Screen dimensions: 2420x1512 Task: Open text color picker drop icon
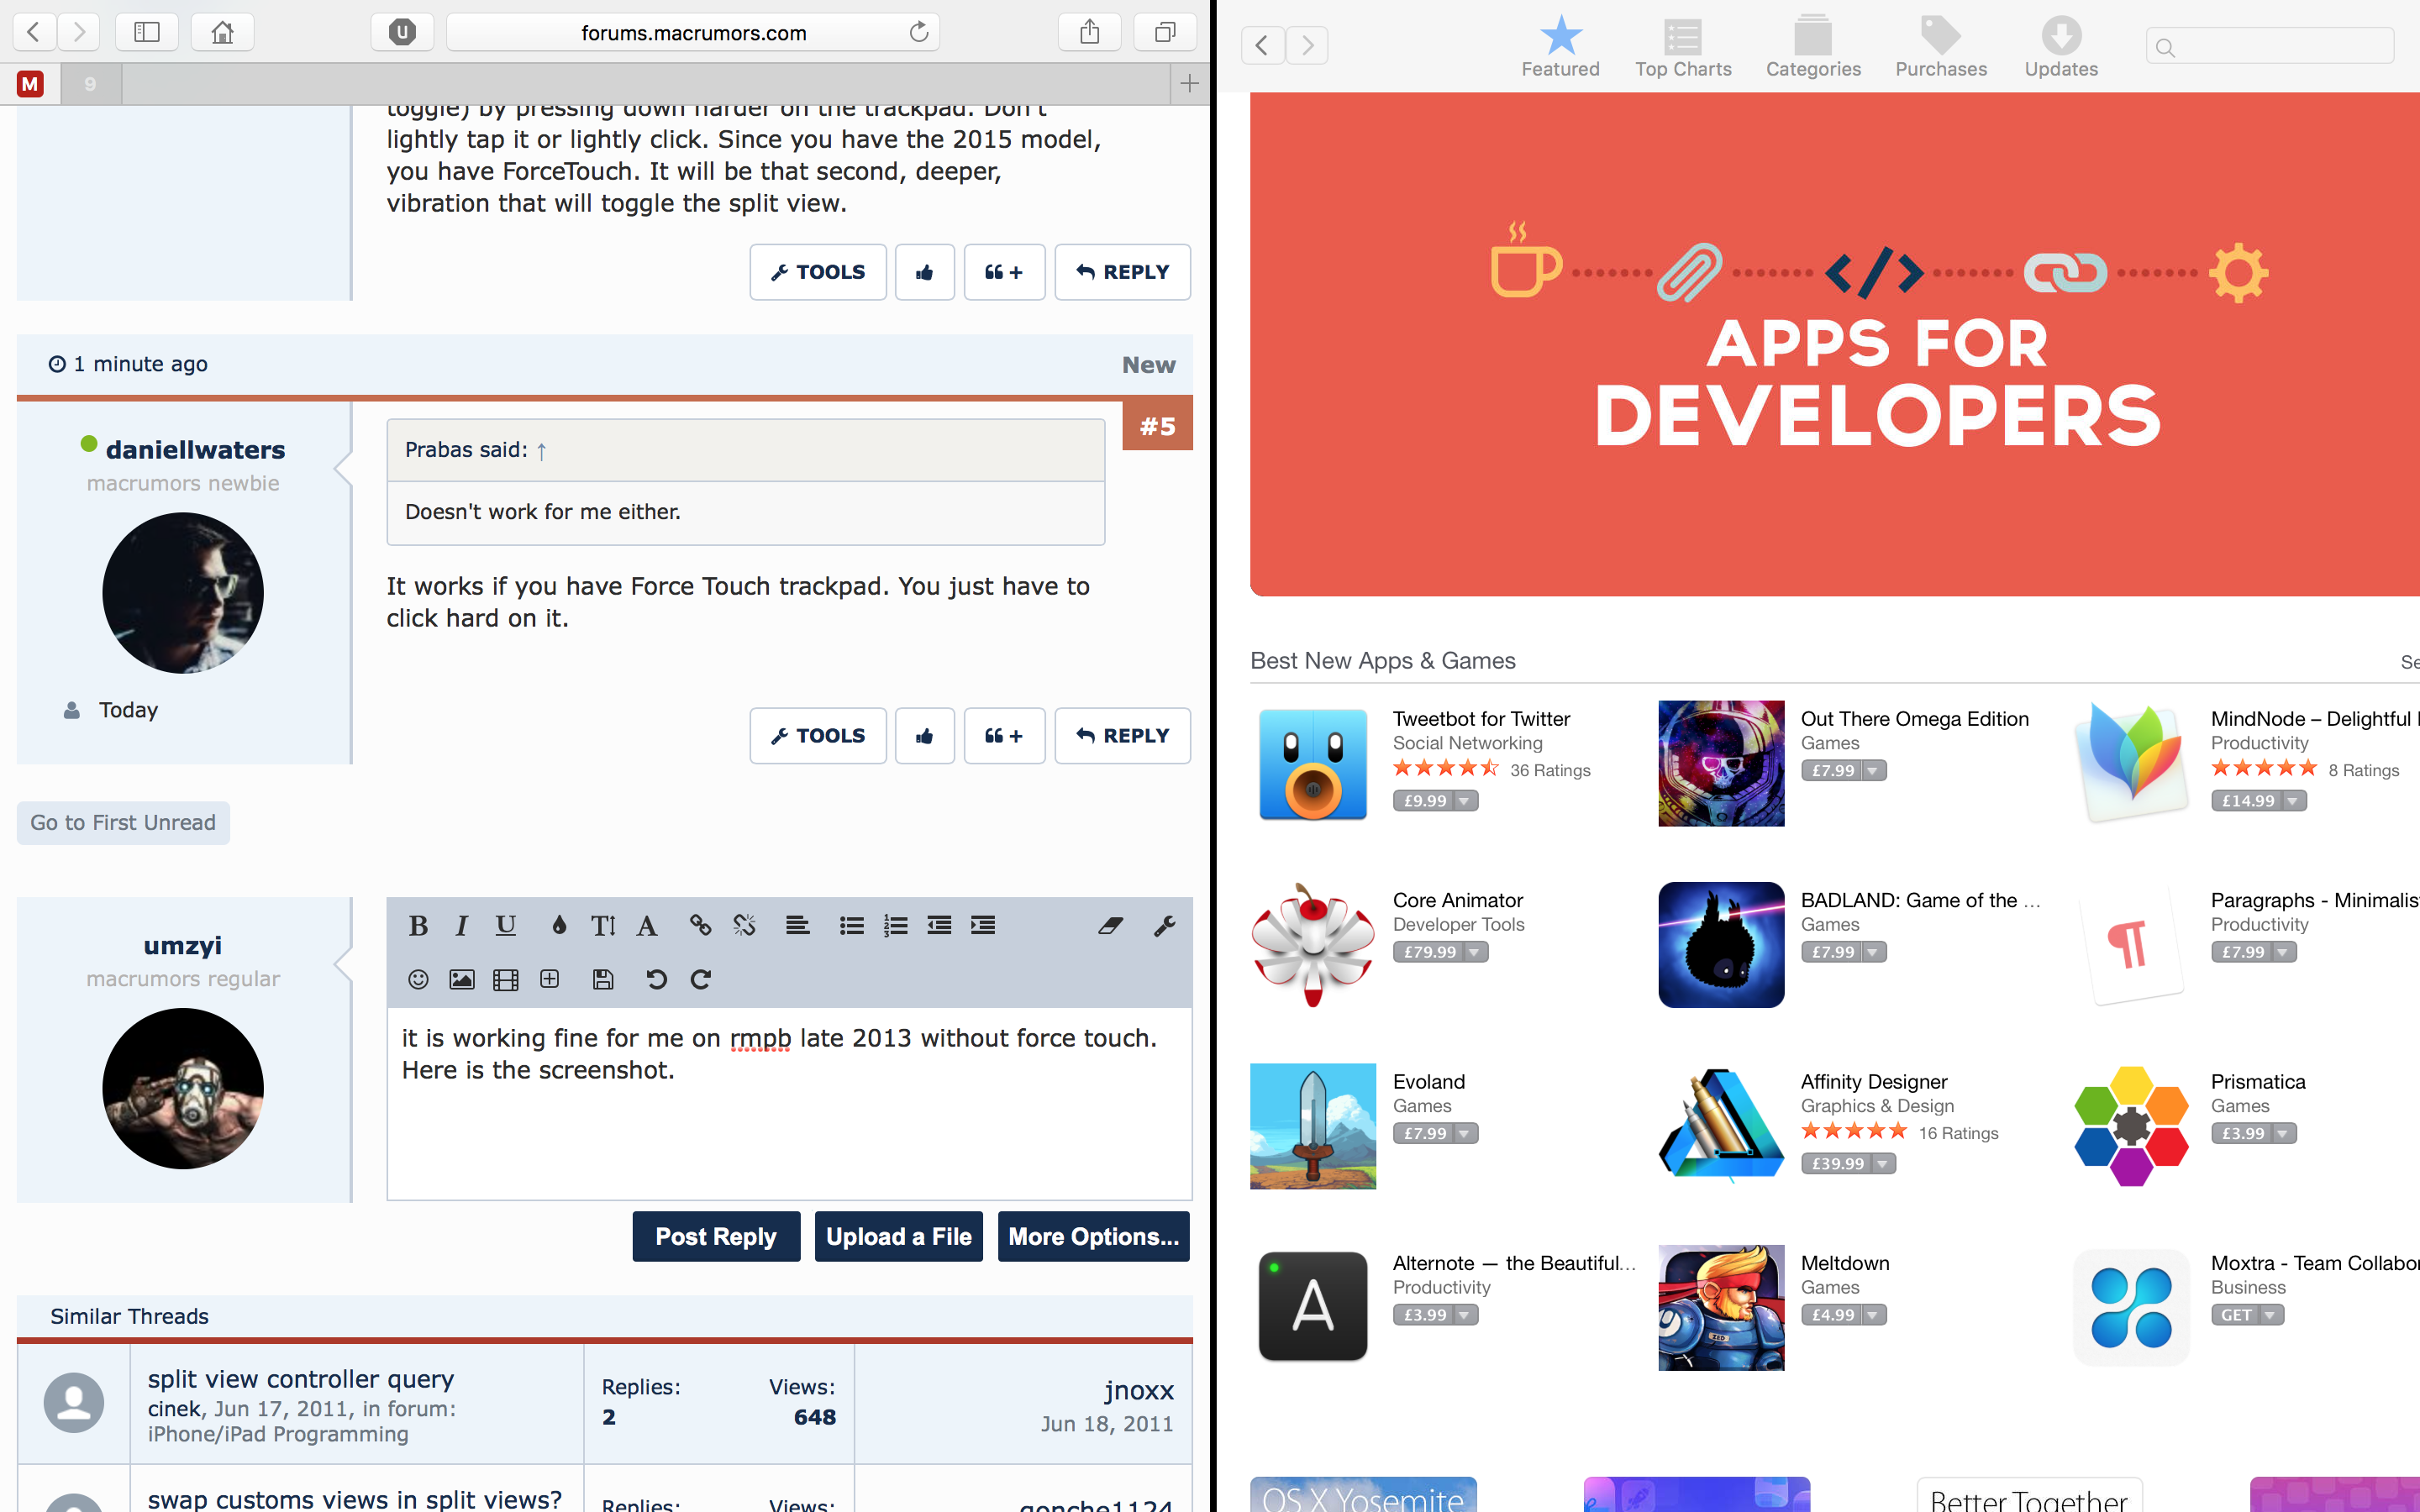pyautogui.click(x=559, y=926)
